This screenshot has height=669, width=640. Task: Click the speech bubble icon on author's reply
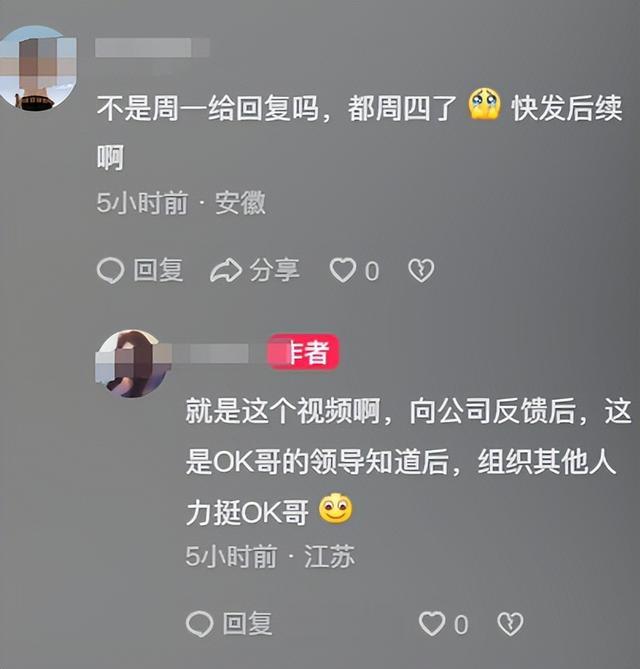[x=200, y=624]
